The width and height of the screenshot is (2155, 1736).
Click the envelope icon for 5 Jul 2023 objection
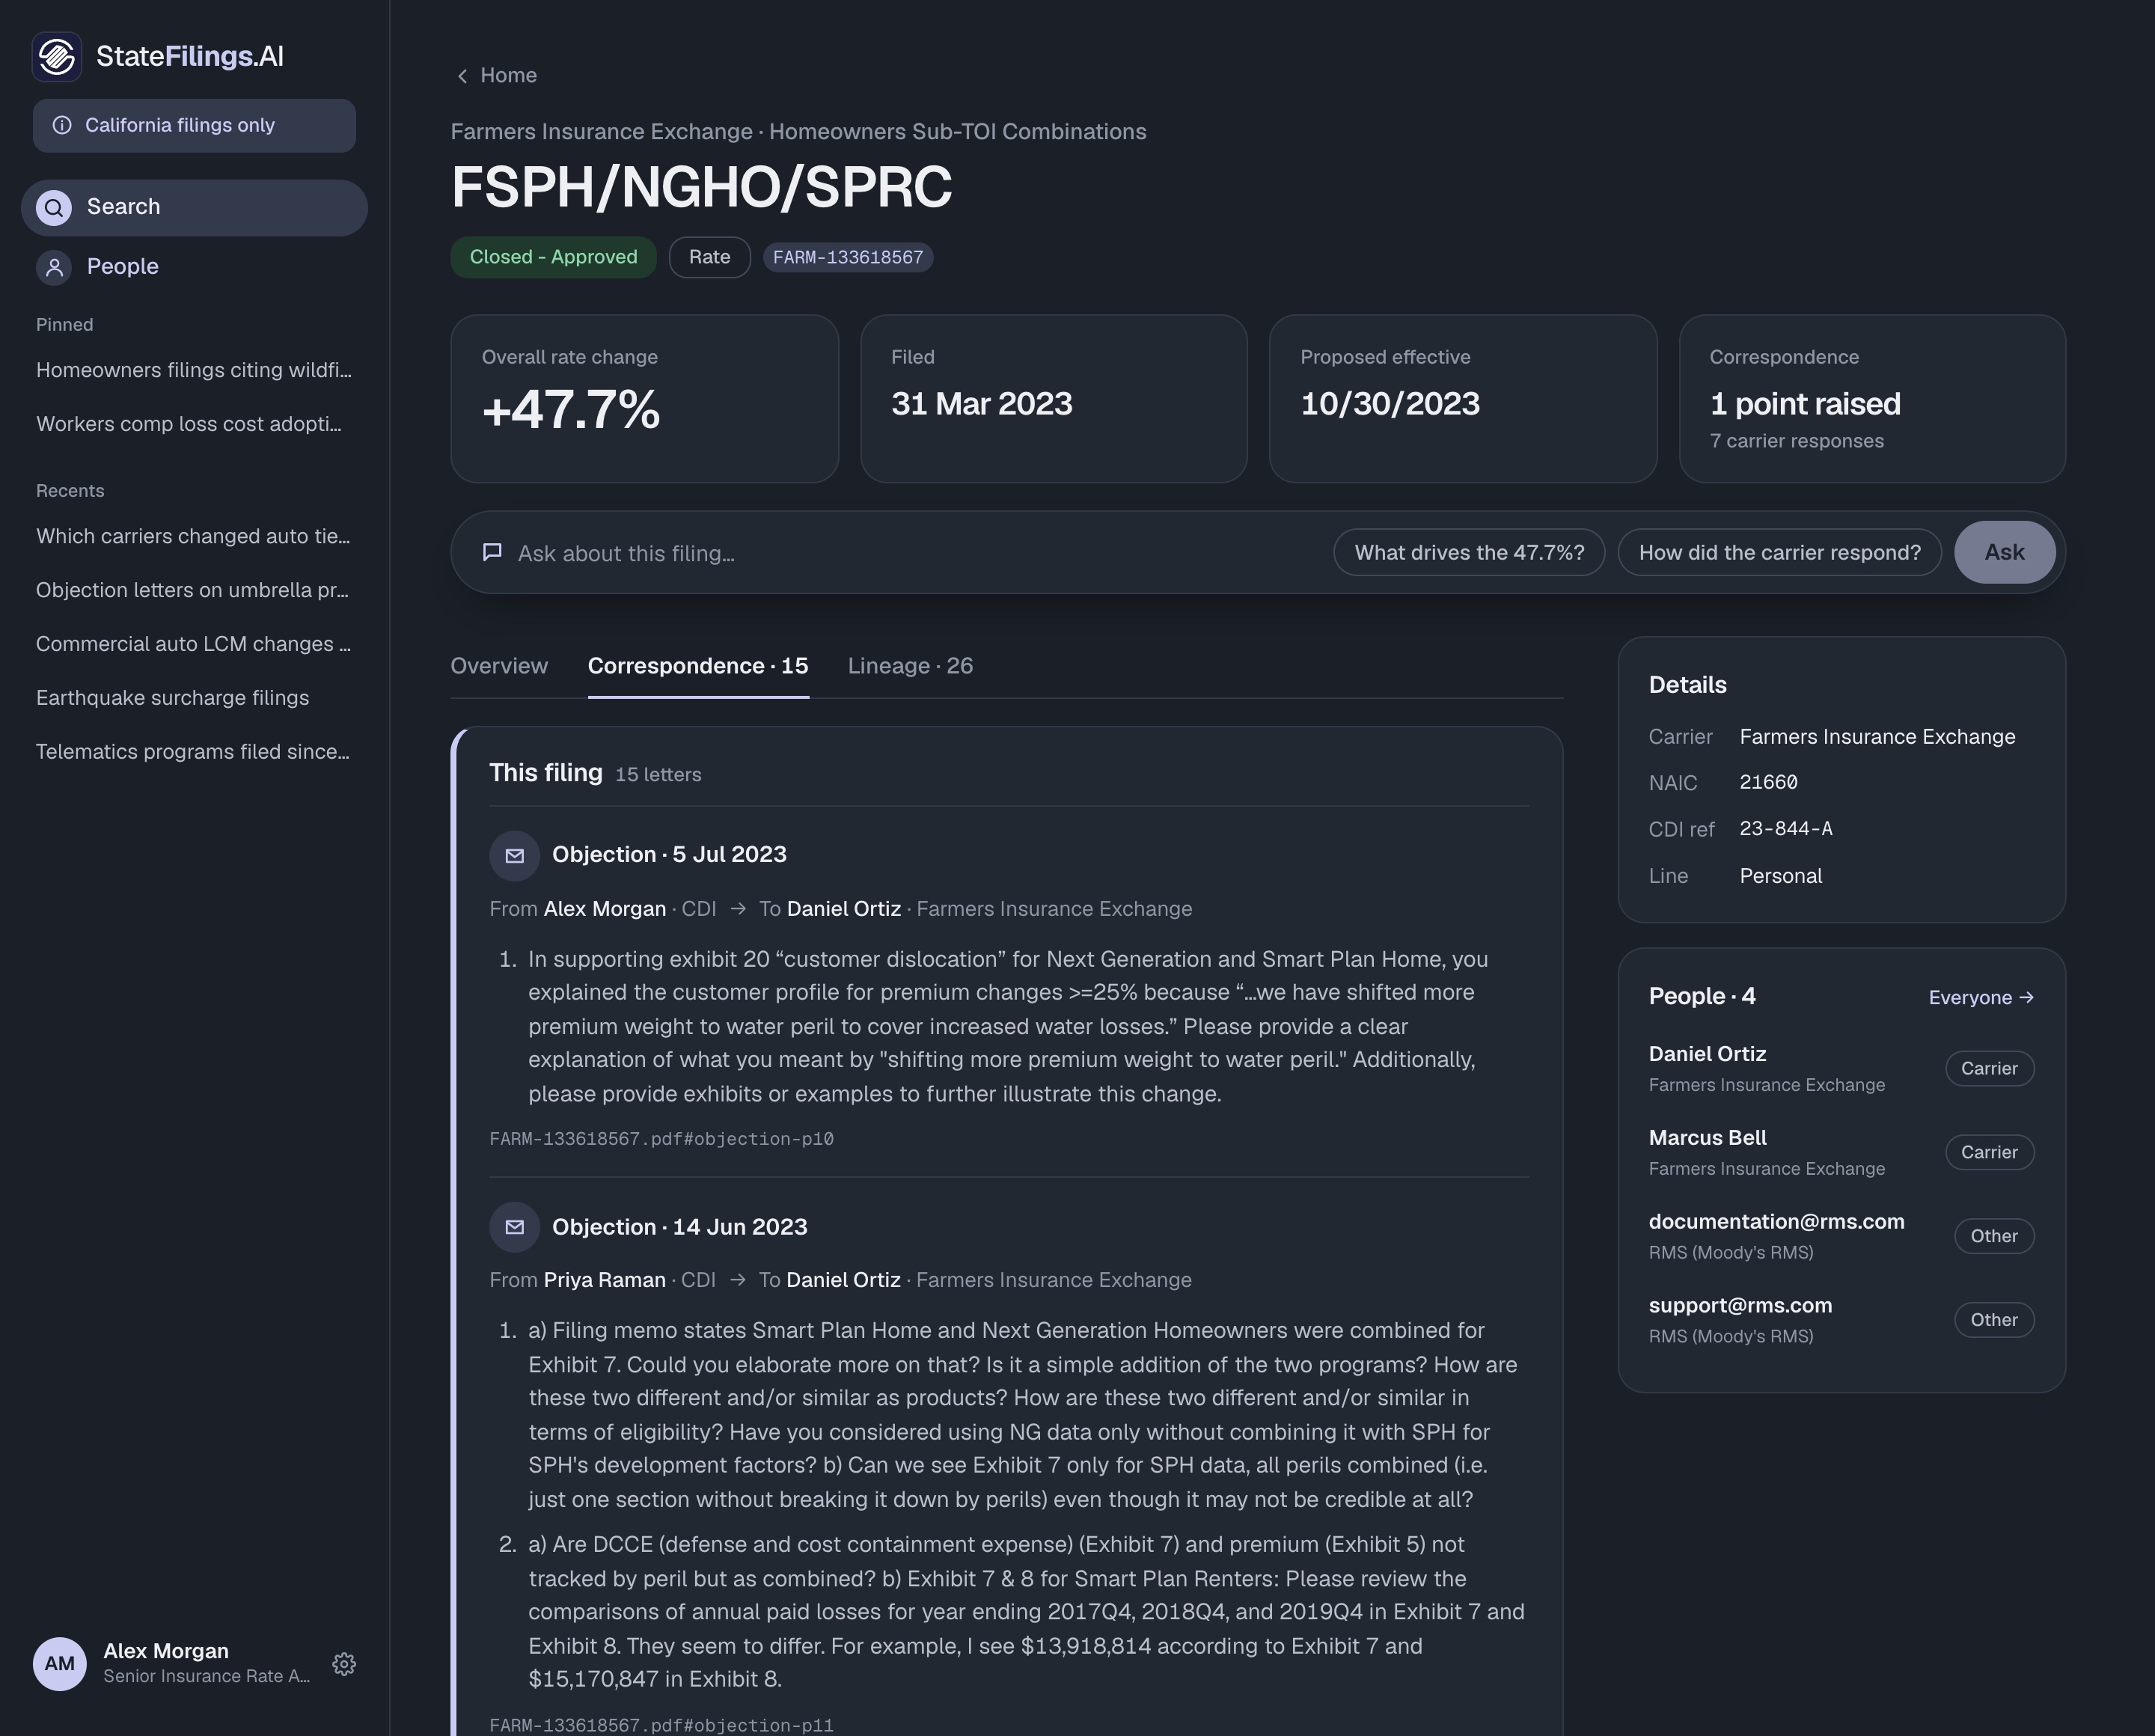[514, 855]
